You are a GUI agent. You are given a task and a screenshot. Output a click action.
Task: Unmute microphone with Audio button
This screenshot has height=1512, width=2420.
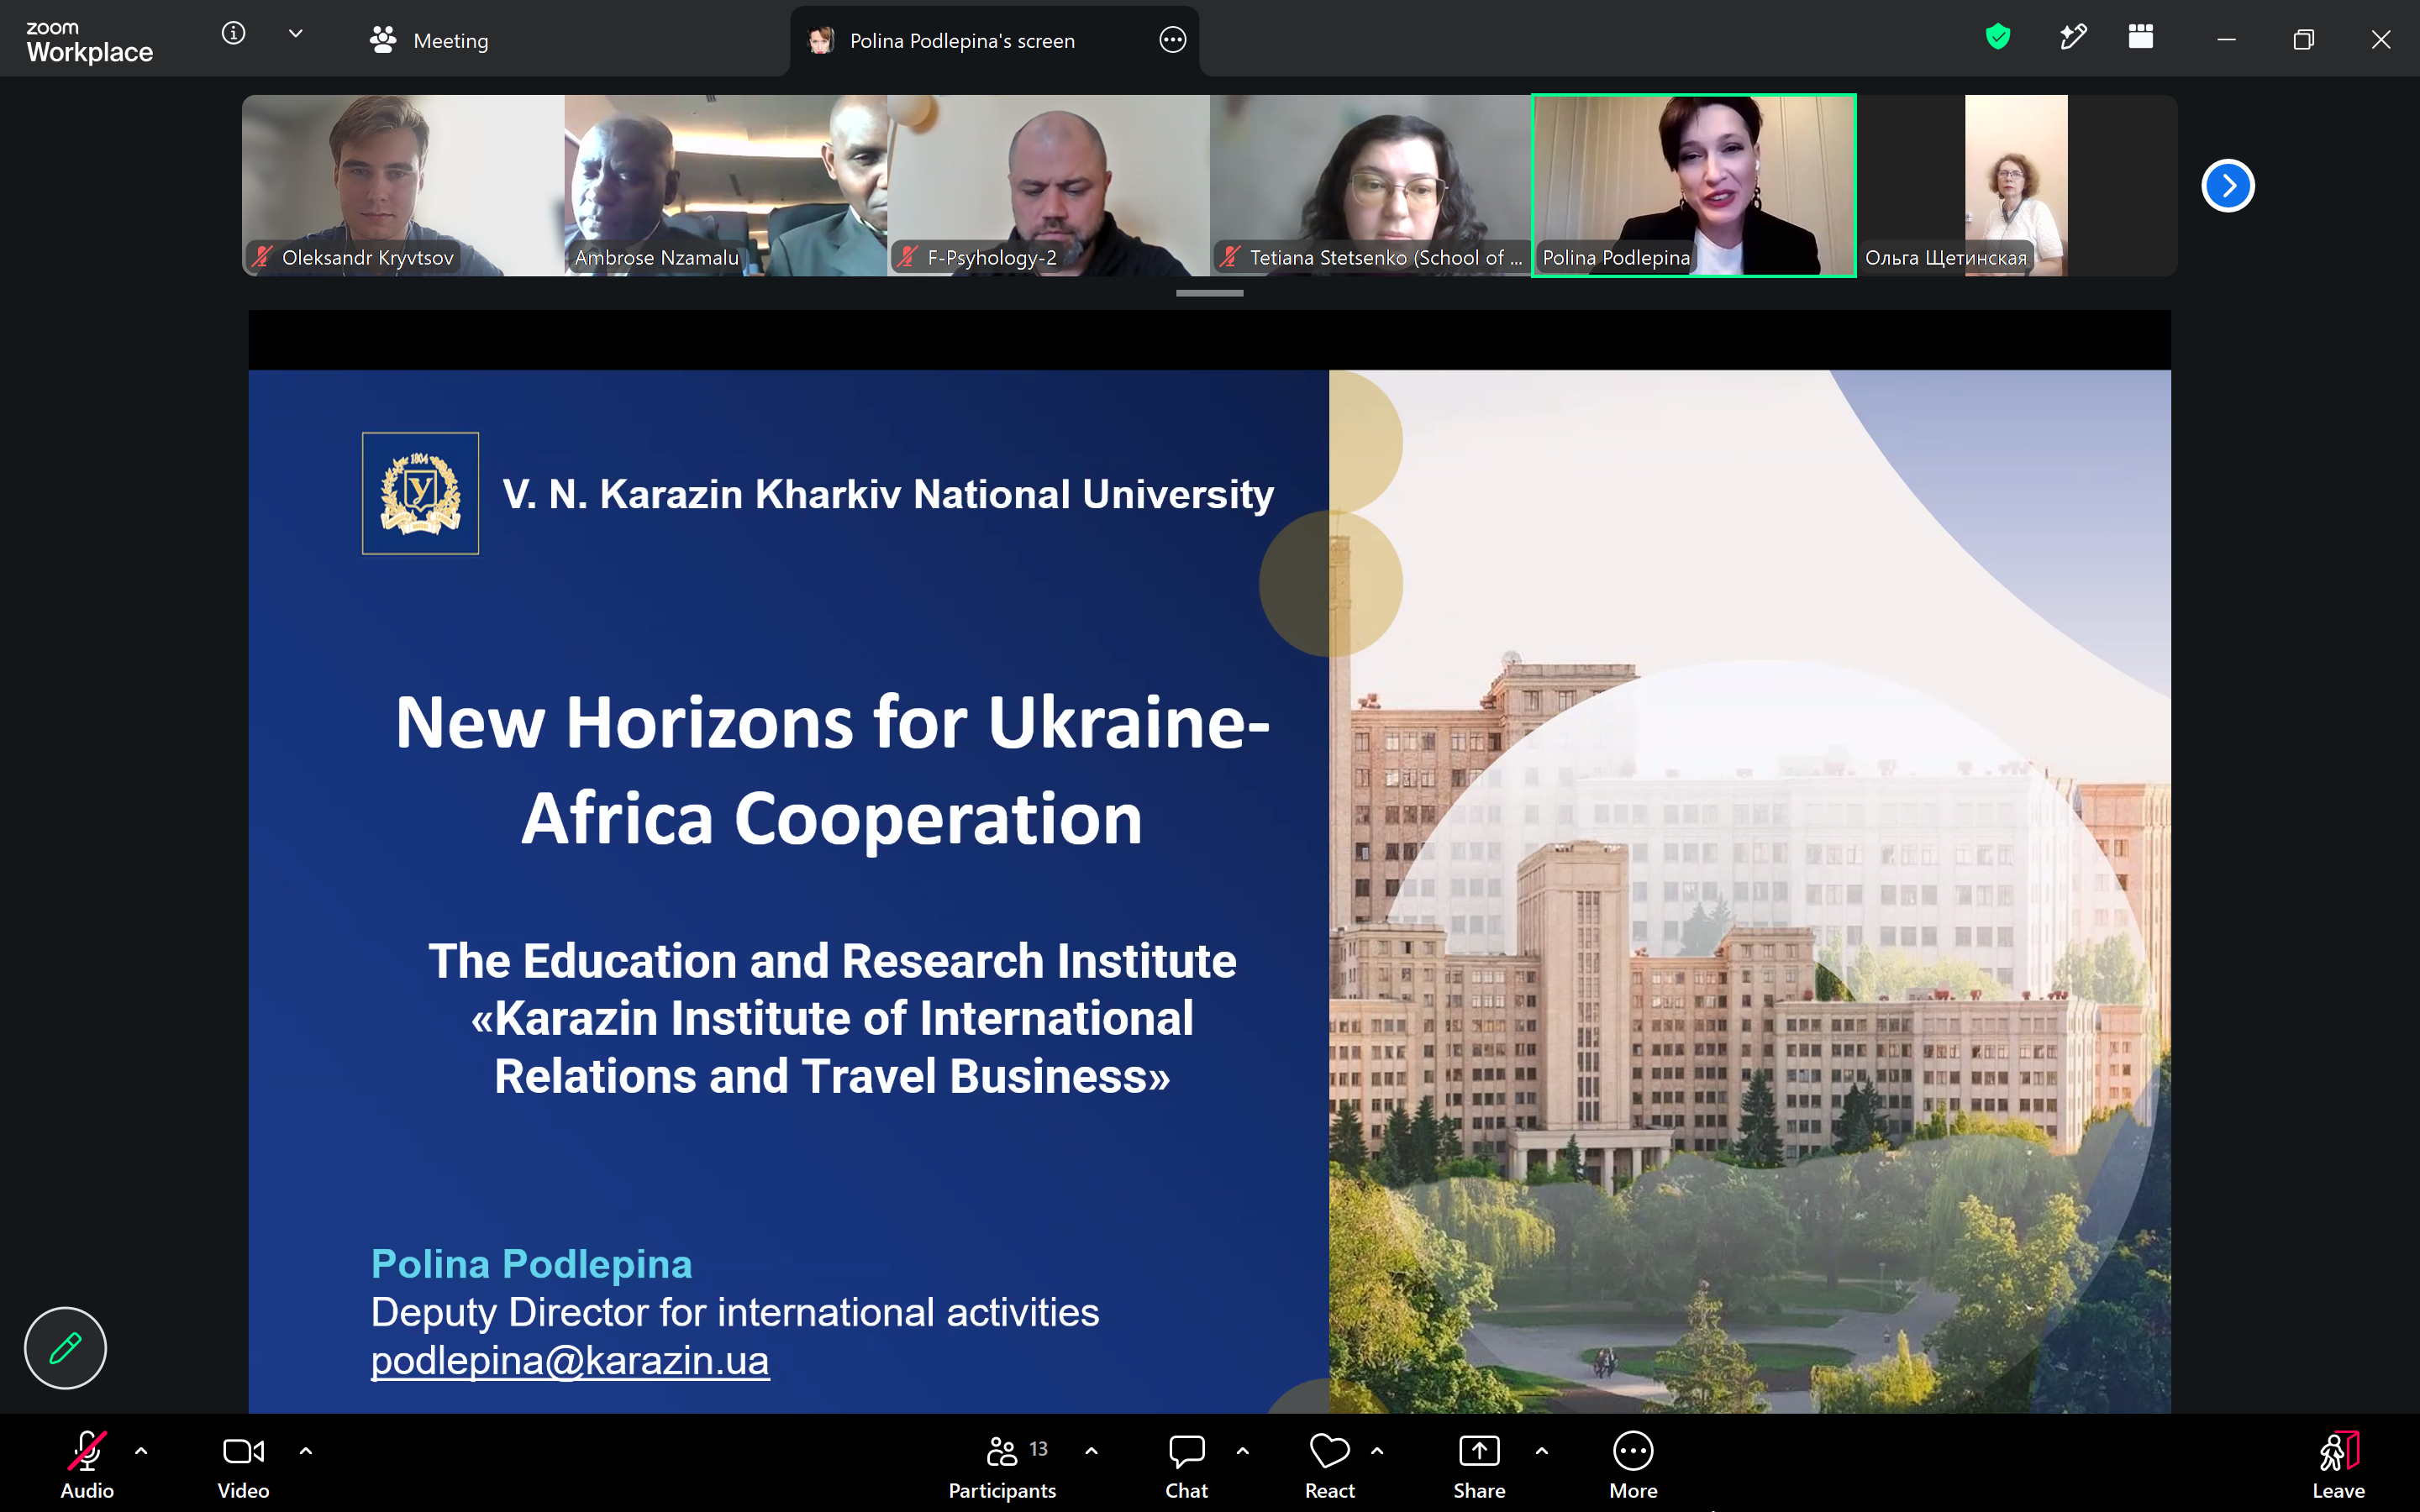click(87, 1465)
